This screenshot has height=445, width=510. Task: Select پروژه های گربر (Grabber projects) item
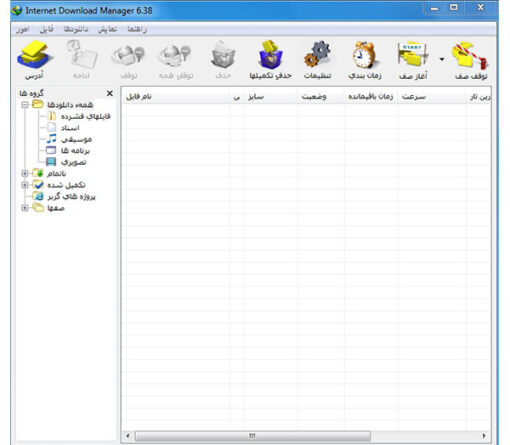point(71,196)
